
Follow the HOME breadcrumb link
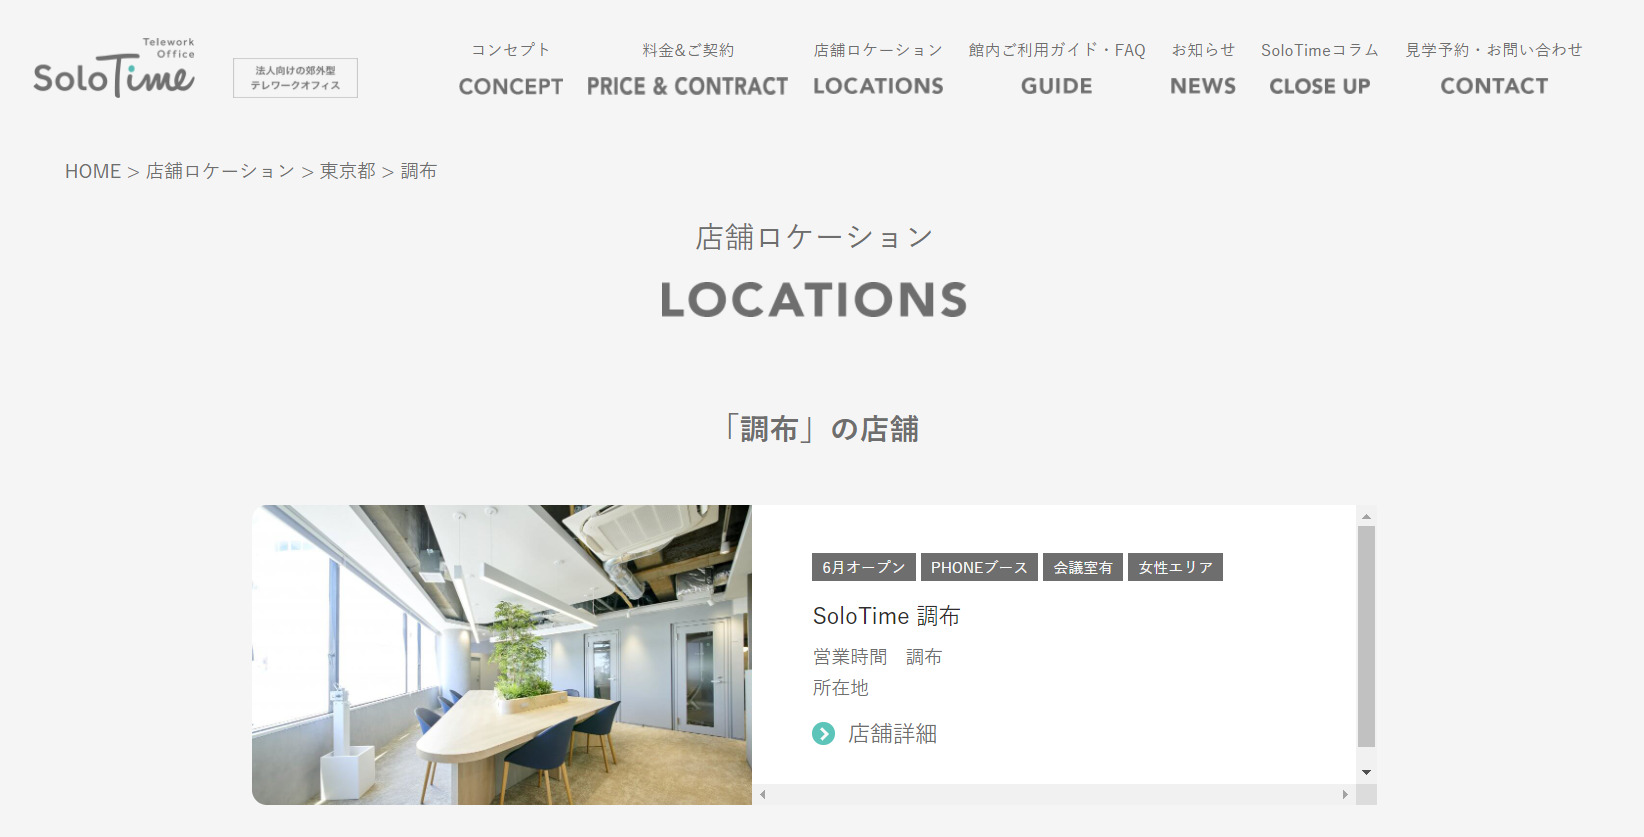point(93,171)
